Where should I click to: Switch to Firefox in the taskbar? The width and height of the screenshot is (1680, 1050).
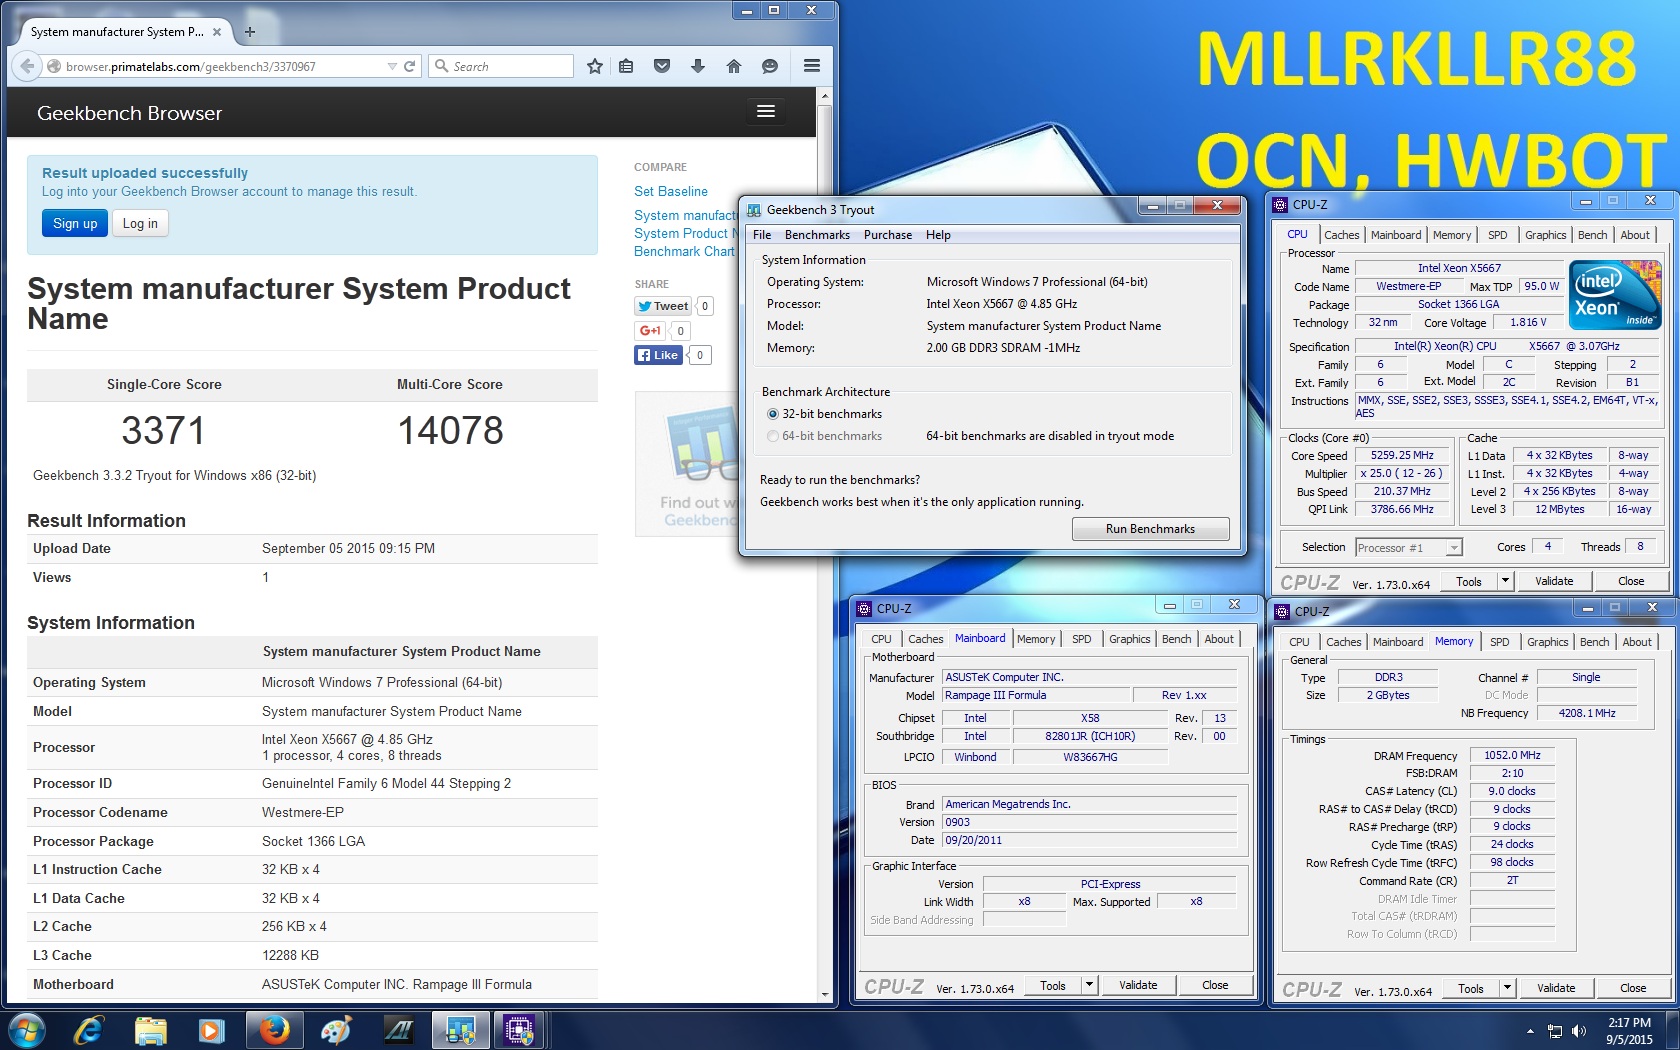[x=274, y=1030]
